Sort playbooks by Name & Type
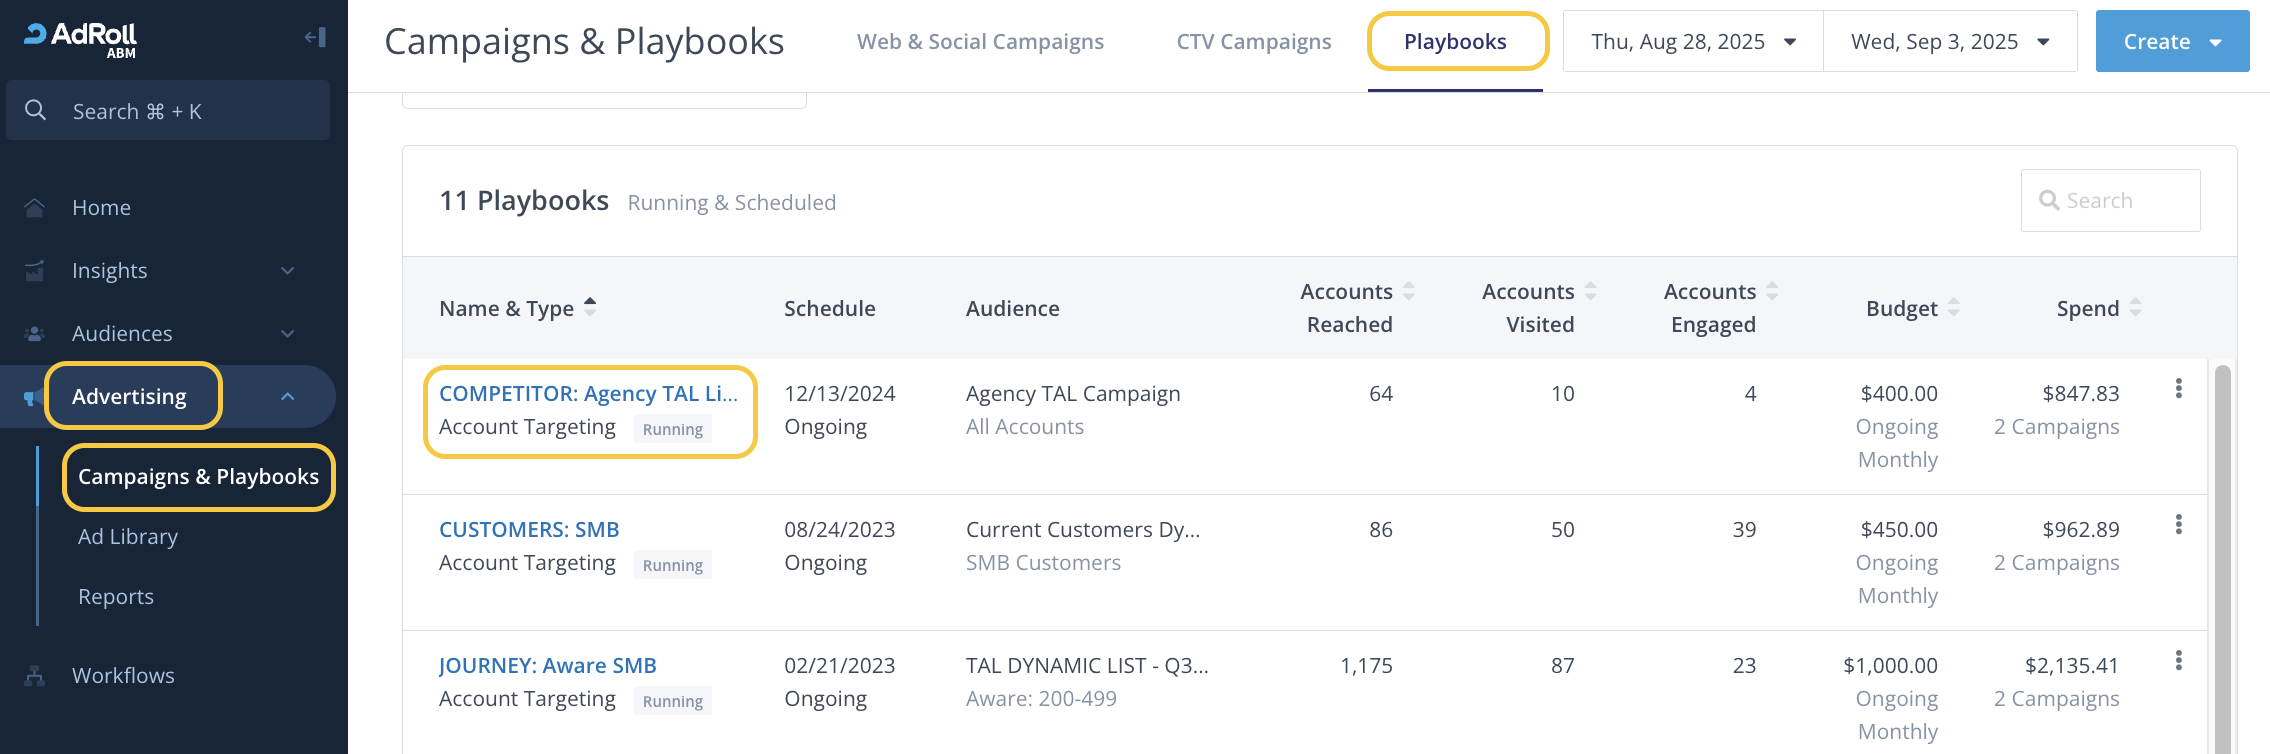The image size is (2270, 754). click(x=590, y=307)
